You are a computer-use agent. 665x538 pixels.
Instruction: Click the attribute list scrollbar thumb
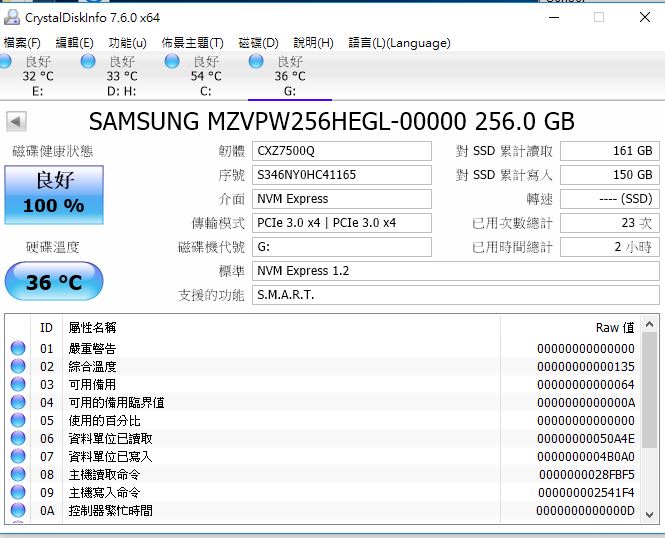[649, 390]
